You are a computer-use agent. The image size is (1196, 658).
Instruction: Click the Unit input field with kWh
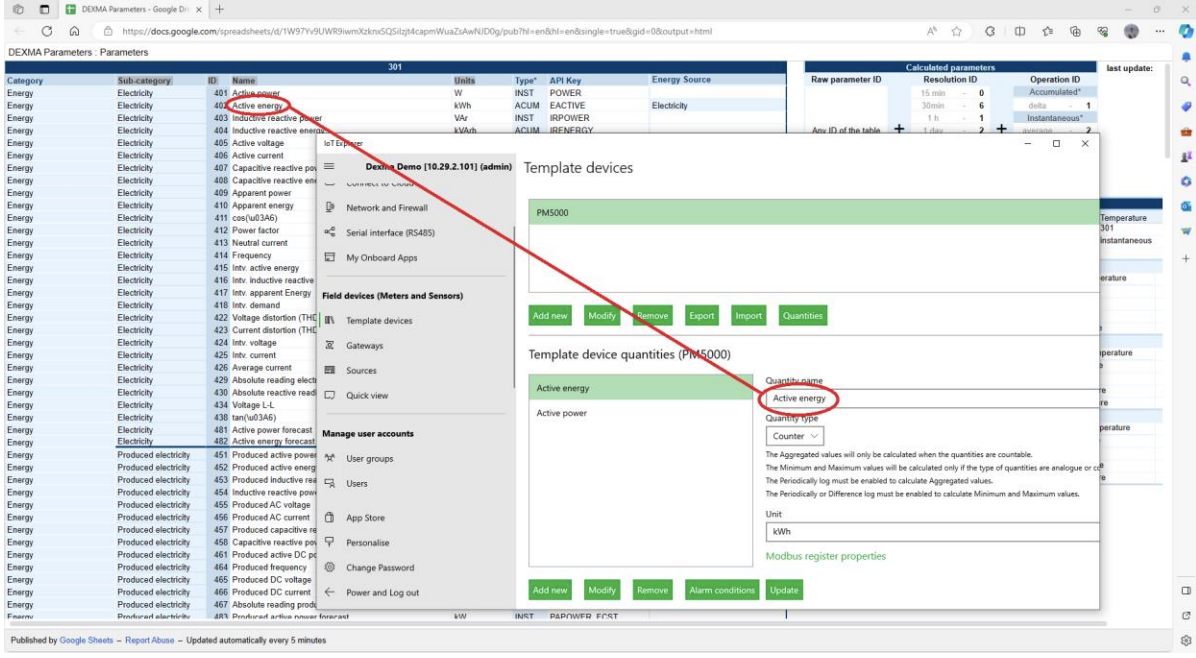[x=932, y=531]
